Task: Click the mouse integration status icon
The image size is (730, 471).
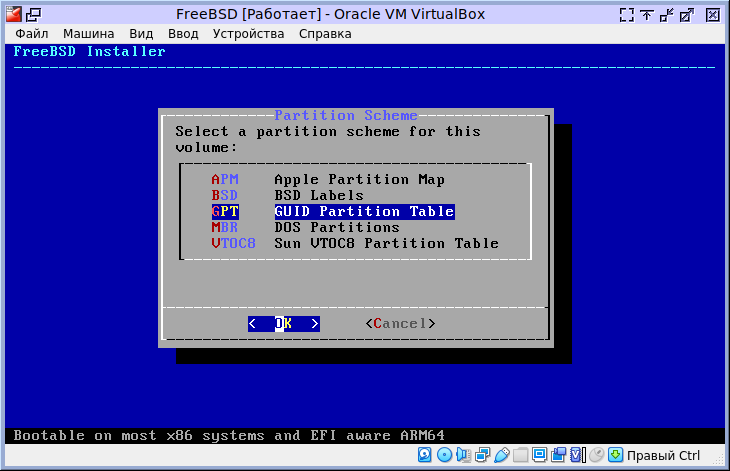Action: 596,455
